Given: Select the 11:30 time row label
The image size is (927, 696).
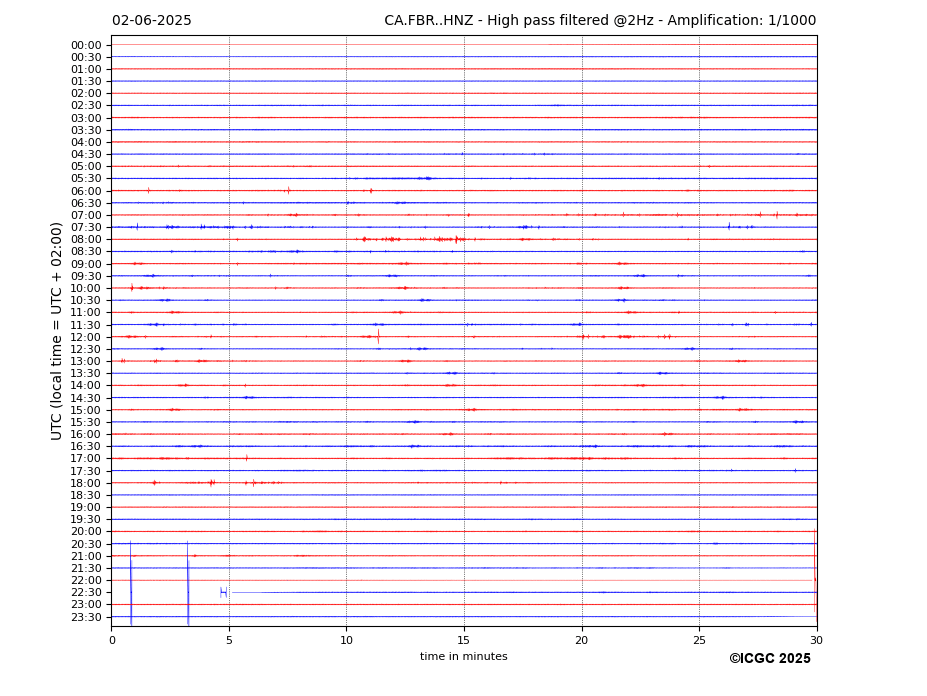Looking at the screenshot, I should pos(86,325).
